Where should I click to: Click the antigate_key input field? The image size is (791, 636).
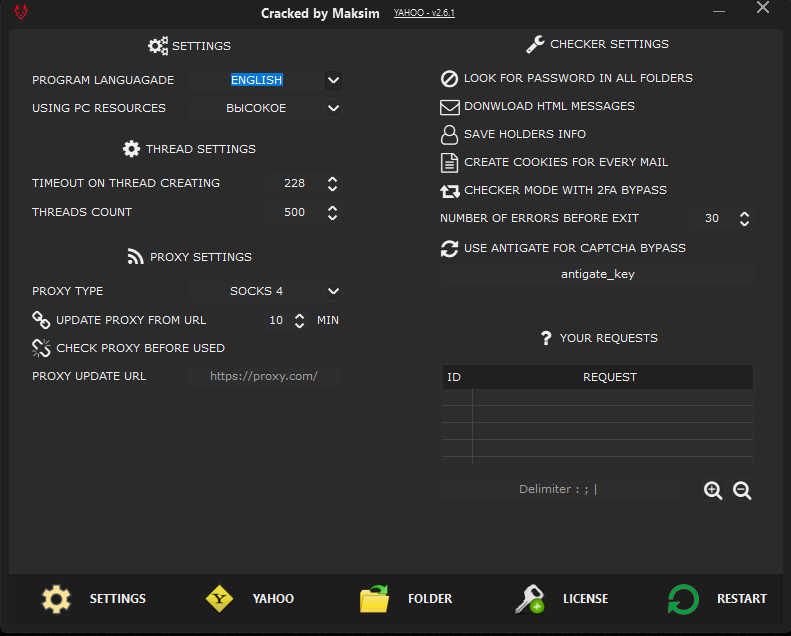(597, 274)
